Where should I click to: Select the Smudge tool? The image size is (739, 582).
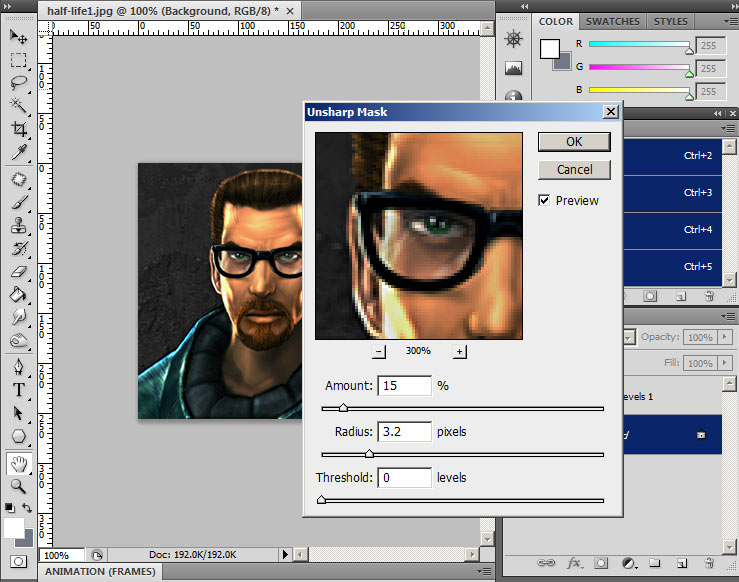(18, 317)
